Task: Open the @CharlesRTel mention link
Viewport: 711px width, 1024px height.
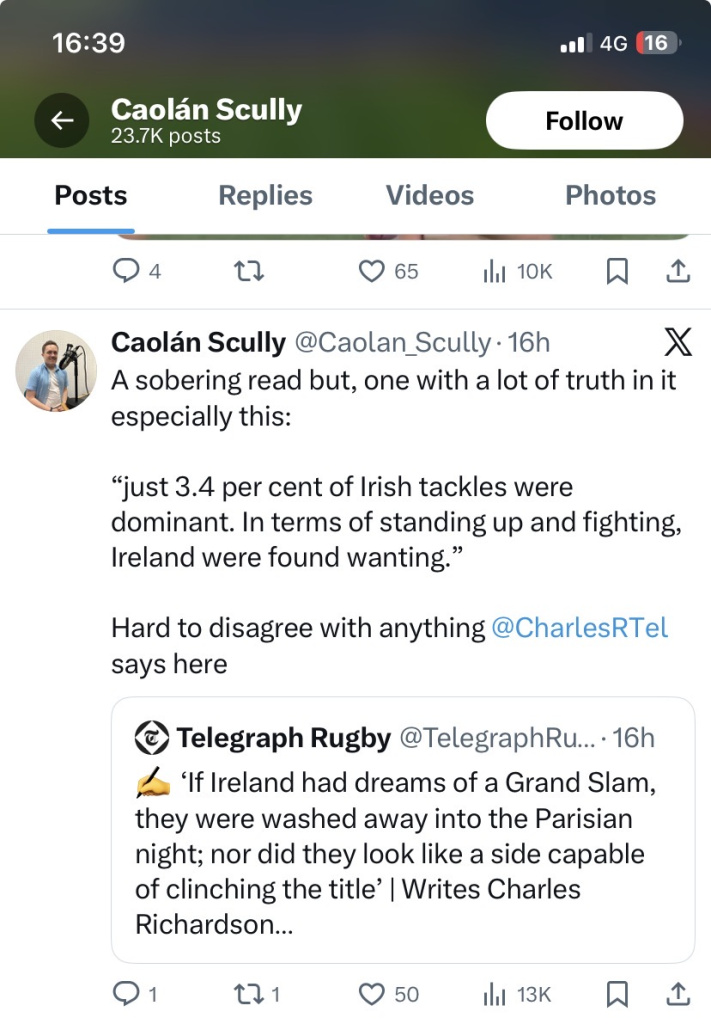Action: [x=579, y=628]
